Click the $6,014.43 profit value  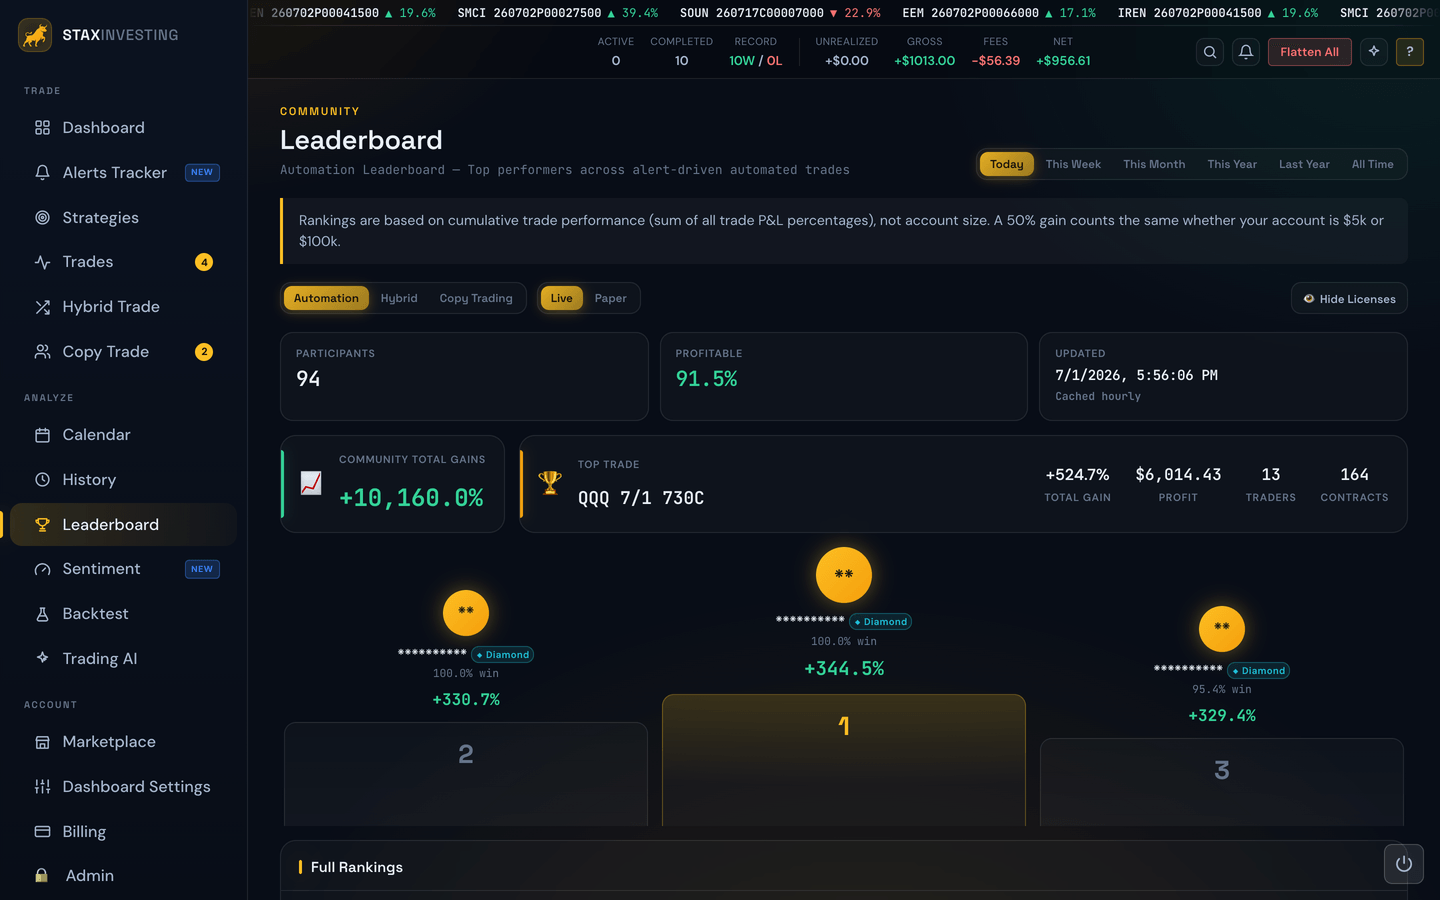pyautogui.click(x=1178, y=475)
